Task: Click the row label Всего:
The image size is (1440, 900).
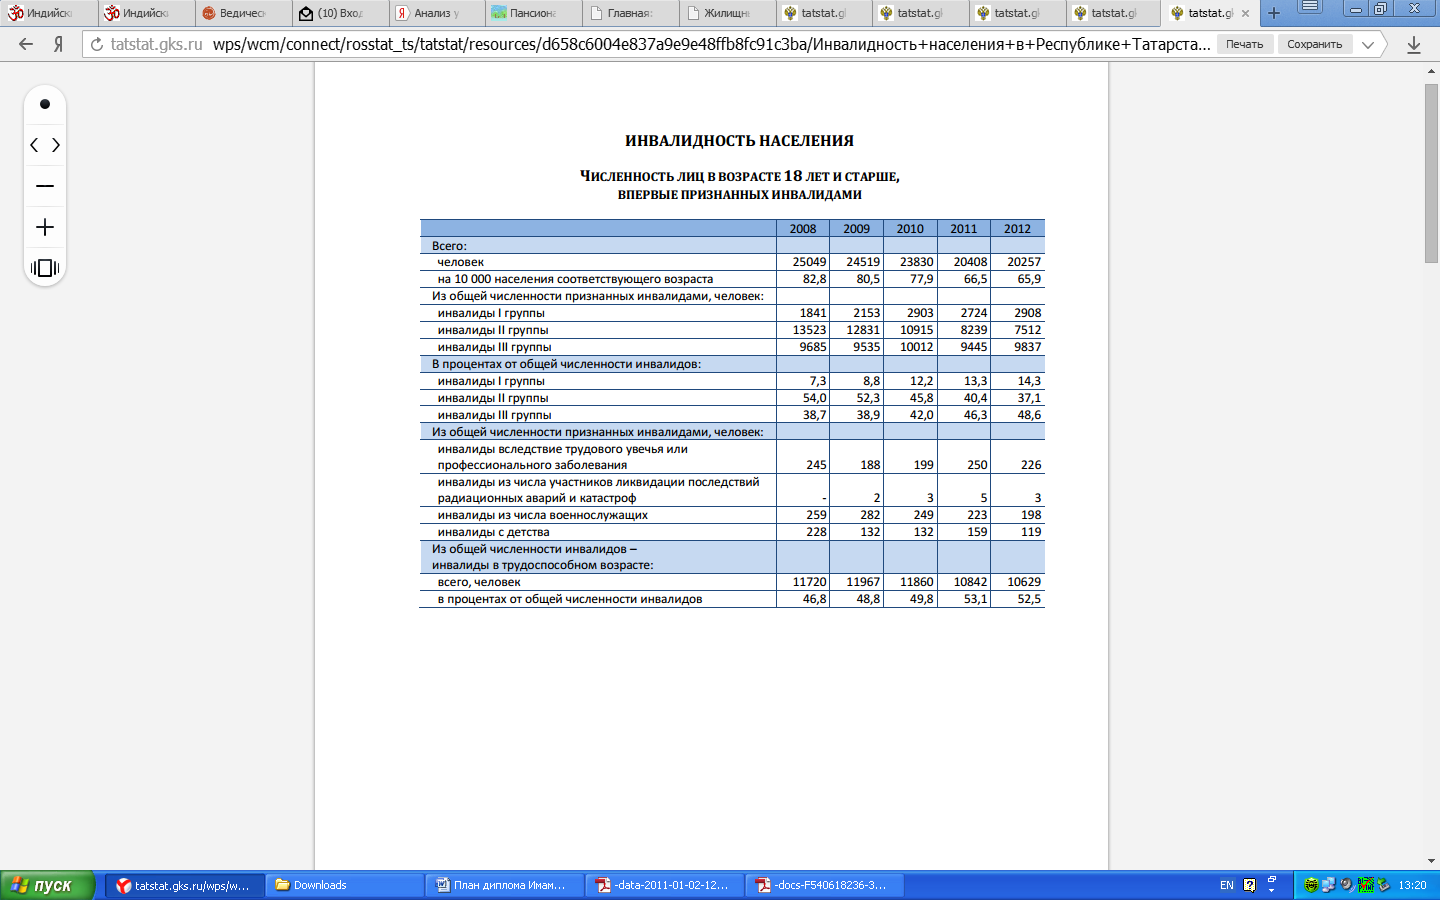Action: 449,246
